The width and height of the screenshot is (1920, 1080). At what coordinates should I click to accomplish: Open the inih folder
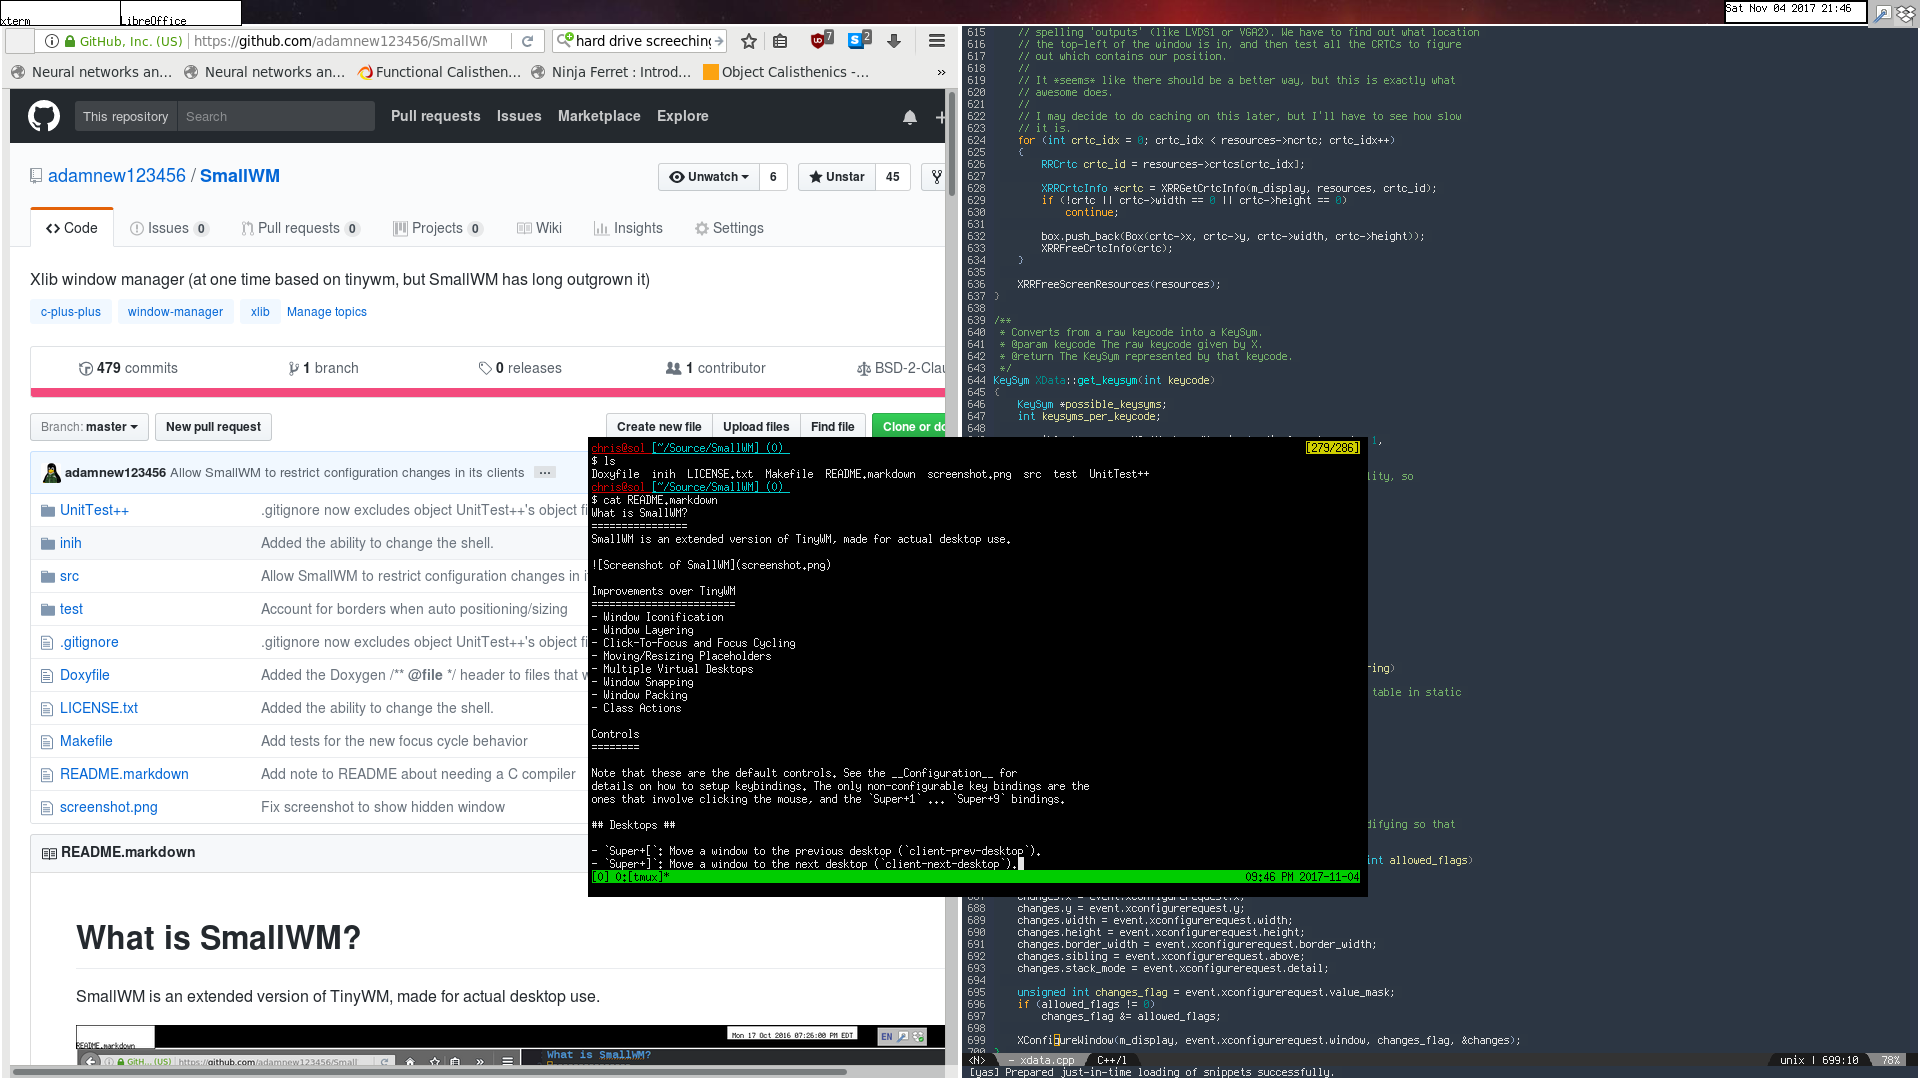click(x=71, y=543)
